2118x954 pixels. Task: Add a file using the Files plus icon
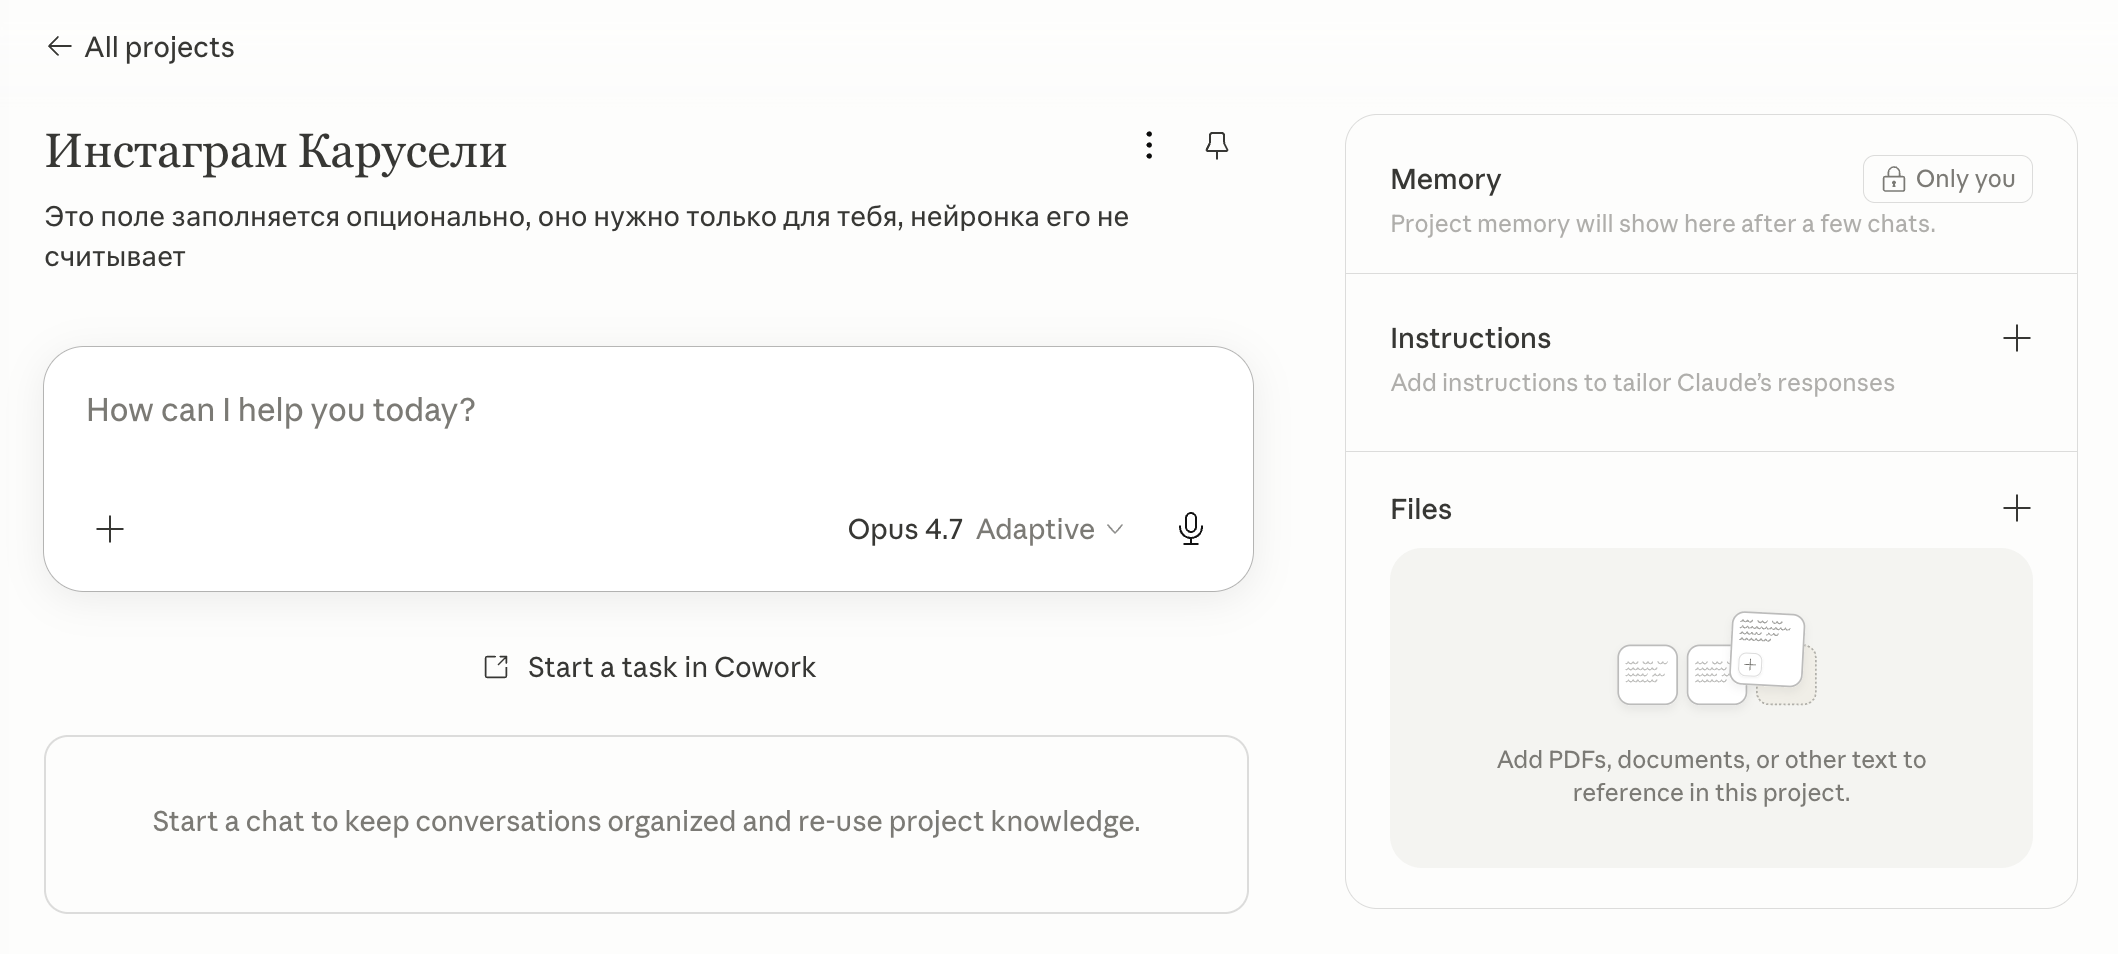pyautogui.click(x=2016, y=508)
